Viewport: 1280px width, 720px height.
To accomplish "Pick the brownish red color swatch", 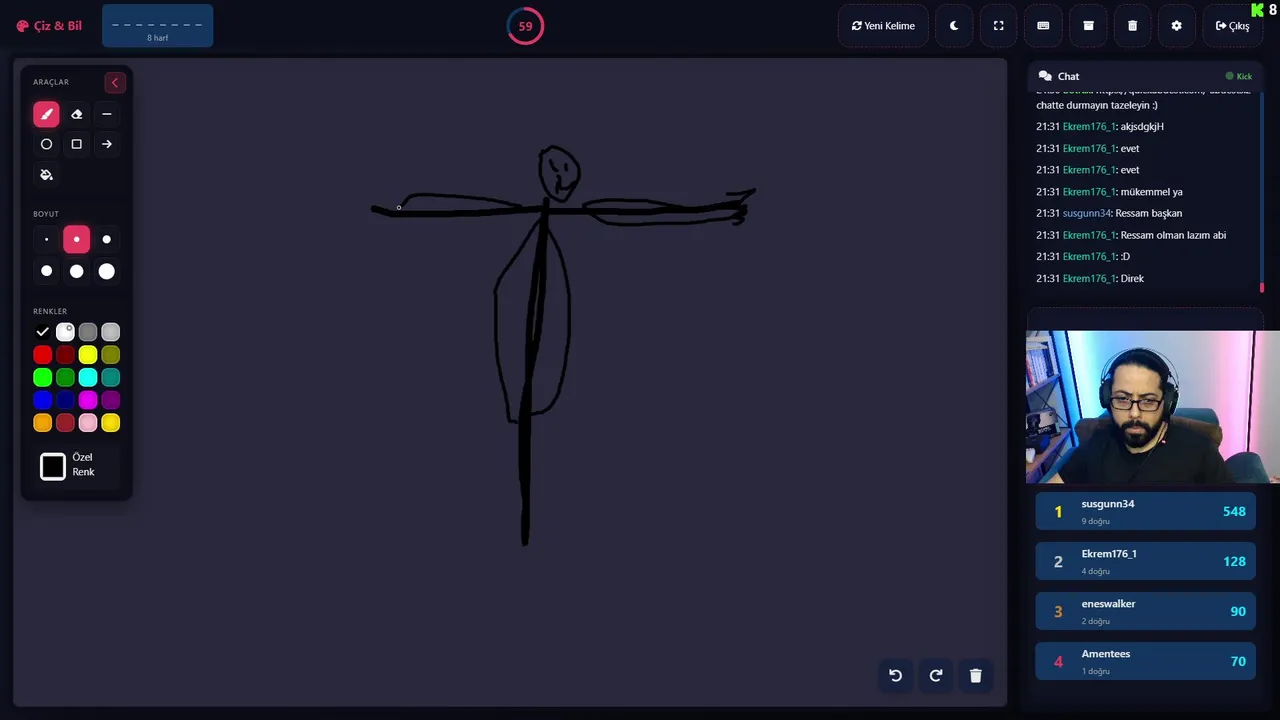I will 65,423.
